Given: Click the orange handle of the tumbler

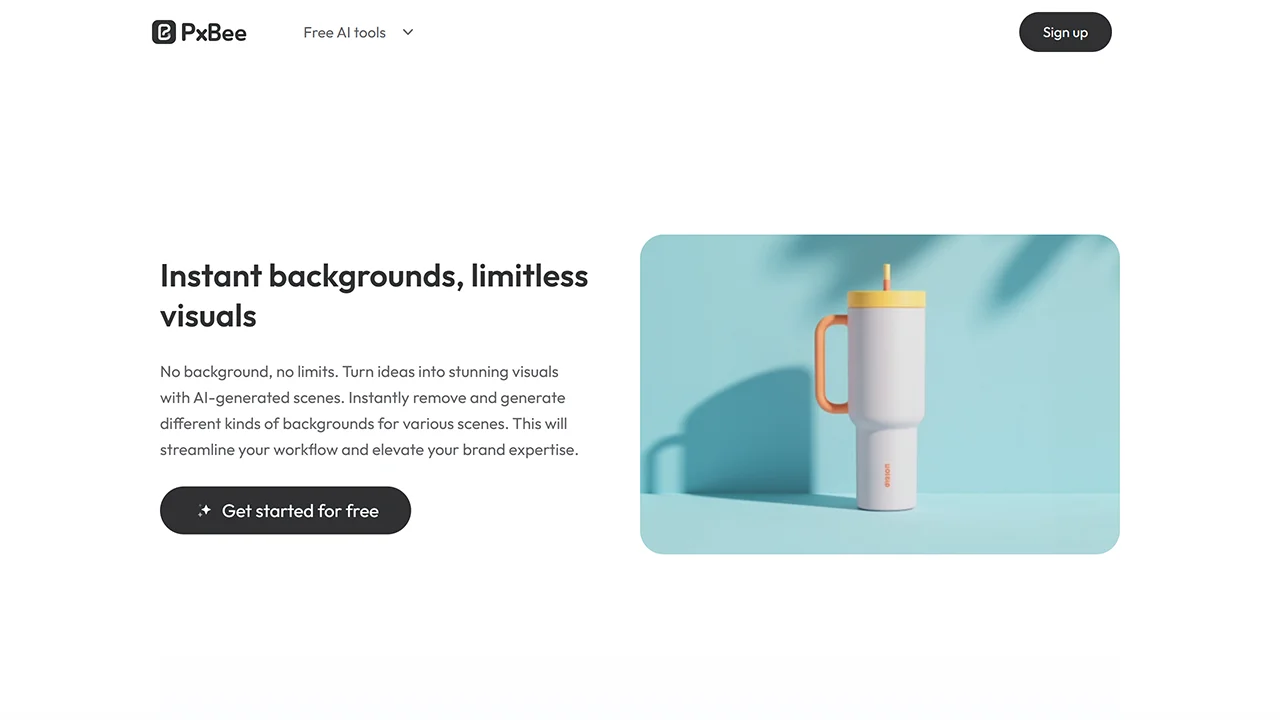Looking at the screenshot, I should pyautogui.click(x=831, y=363).
